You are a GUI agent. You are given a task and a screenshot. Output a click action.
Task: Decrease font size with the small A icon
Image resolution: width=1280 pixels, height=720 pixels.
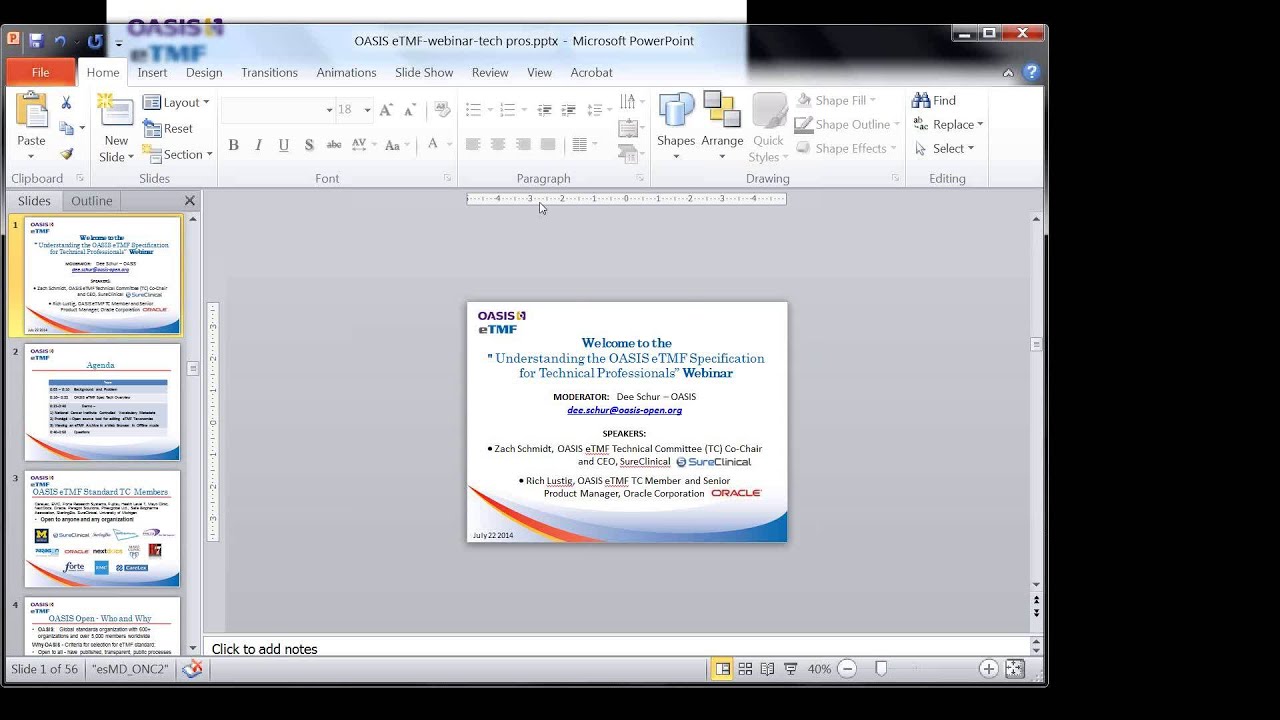click(409, 110)
